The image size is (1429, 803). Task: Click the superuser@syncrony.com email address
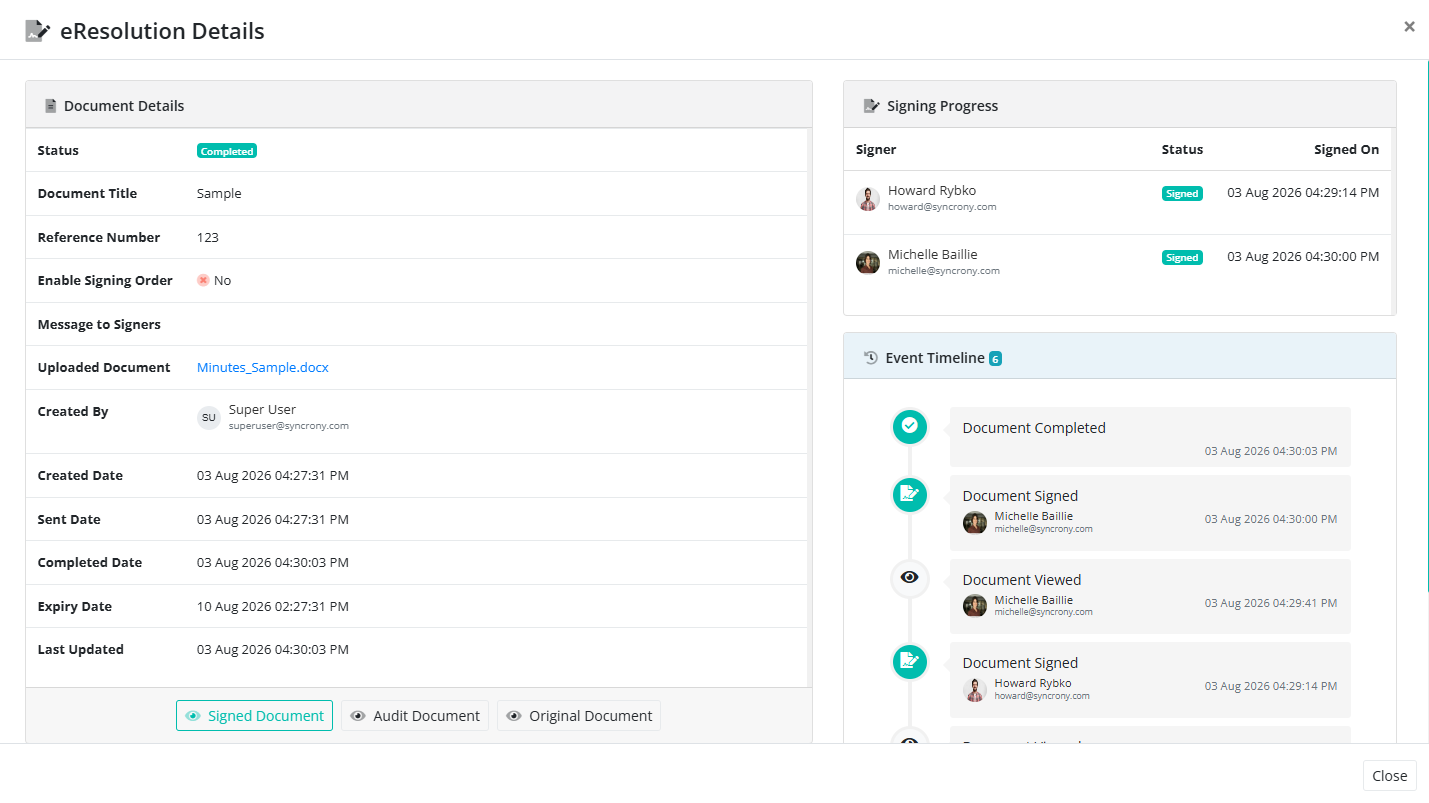(x=289, y=426)
